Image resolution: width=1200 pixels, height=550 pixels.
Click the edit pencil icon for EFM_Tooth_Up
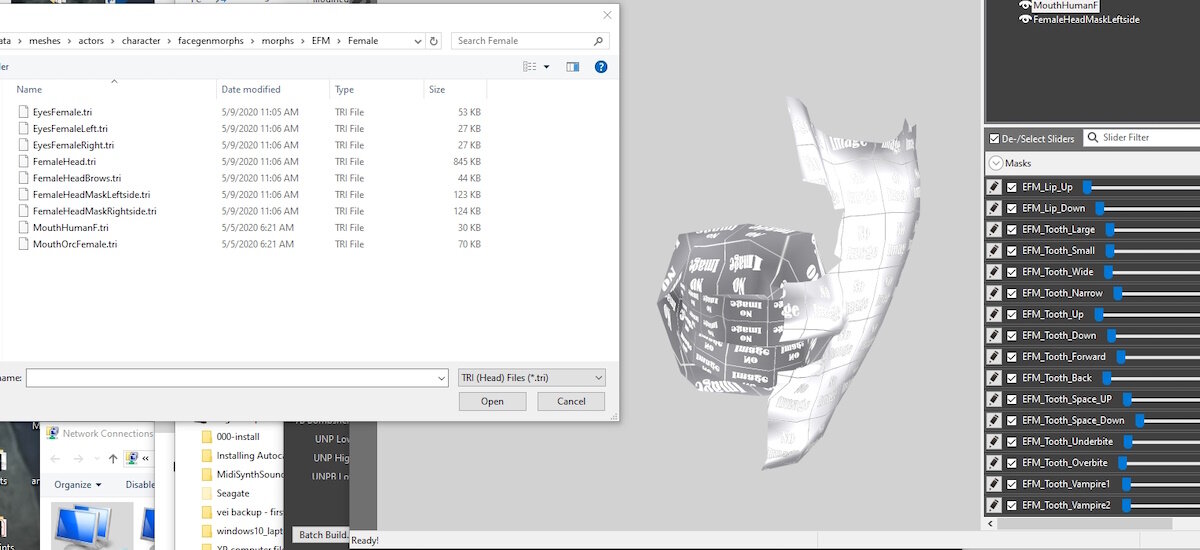(994, 314)
